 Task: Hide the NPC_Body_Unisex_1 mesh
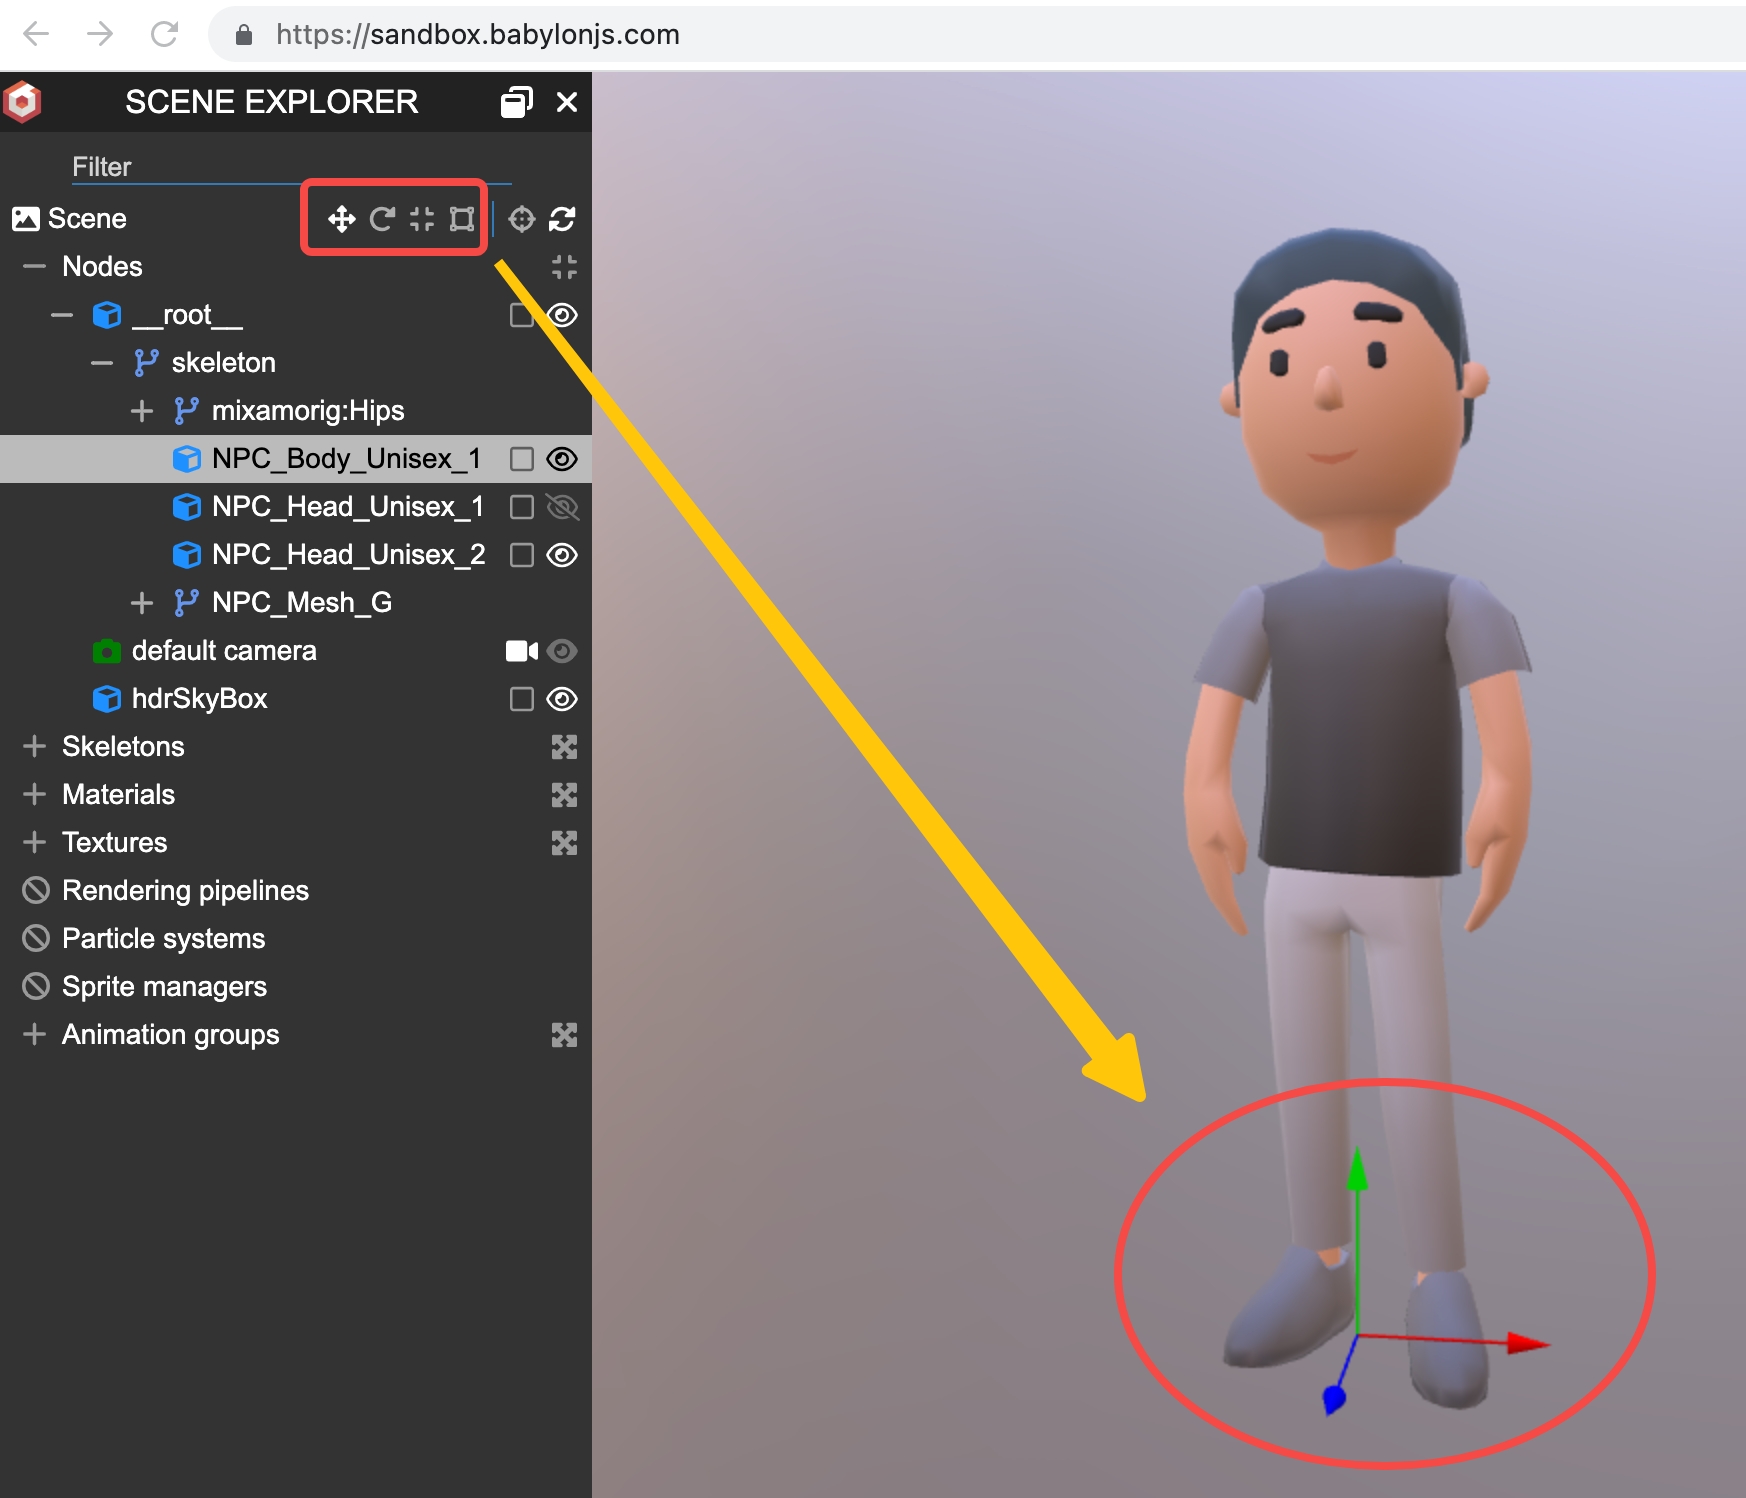pyautogui.click(x=563, y=459)
